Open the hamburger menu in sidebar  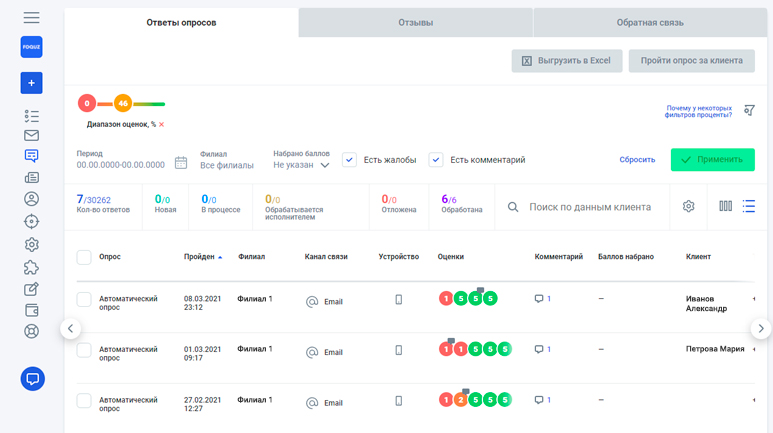pos(31,18)
